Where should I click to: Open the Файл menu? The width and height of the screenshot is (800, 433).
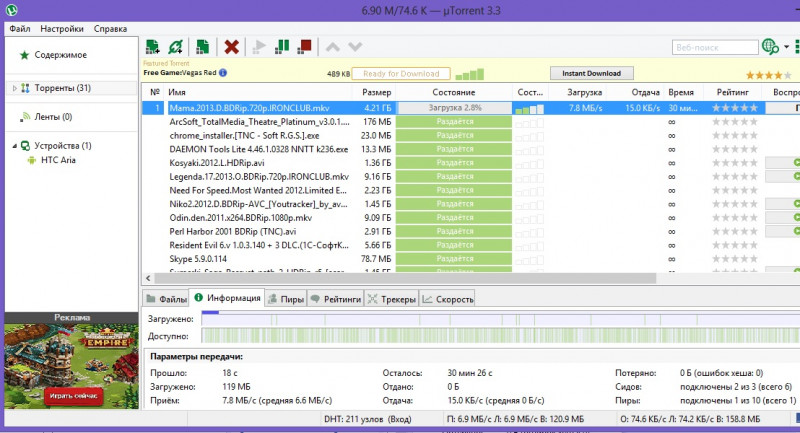click(20, 29)
